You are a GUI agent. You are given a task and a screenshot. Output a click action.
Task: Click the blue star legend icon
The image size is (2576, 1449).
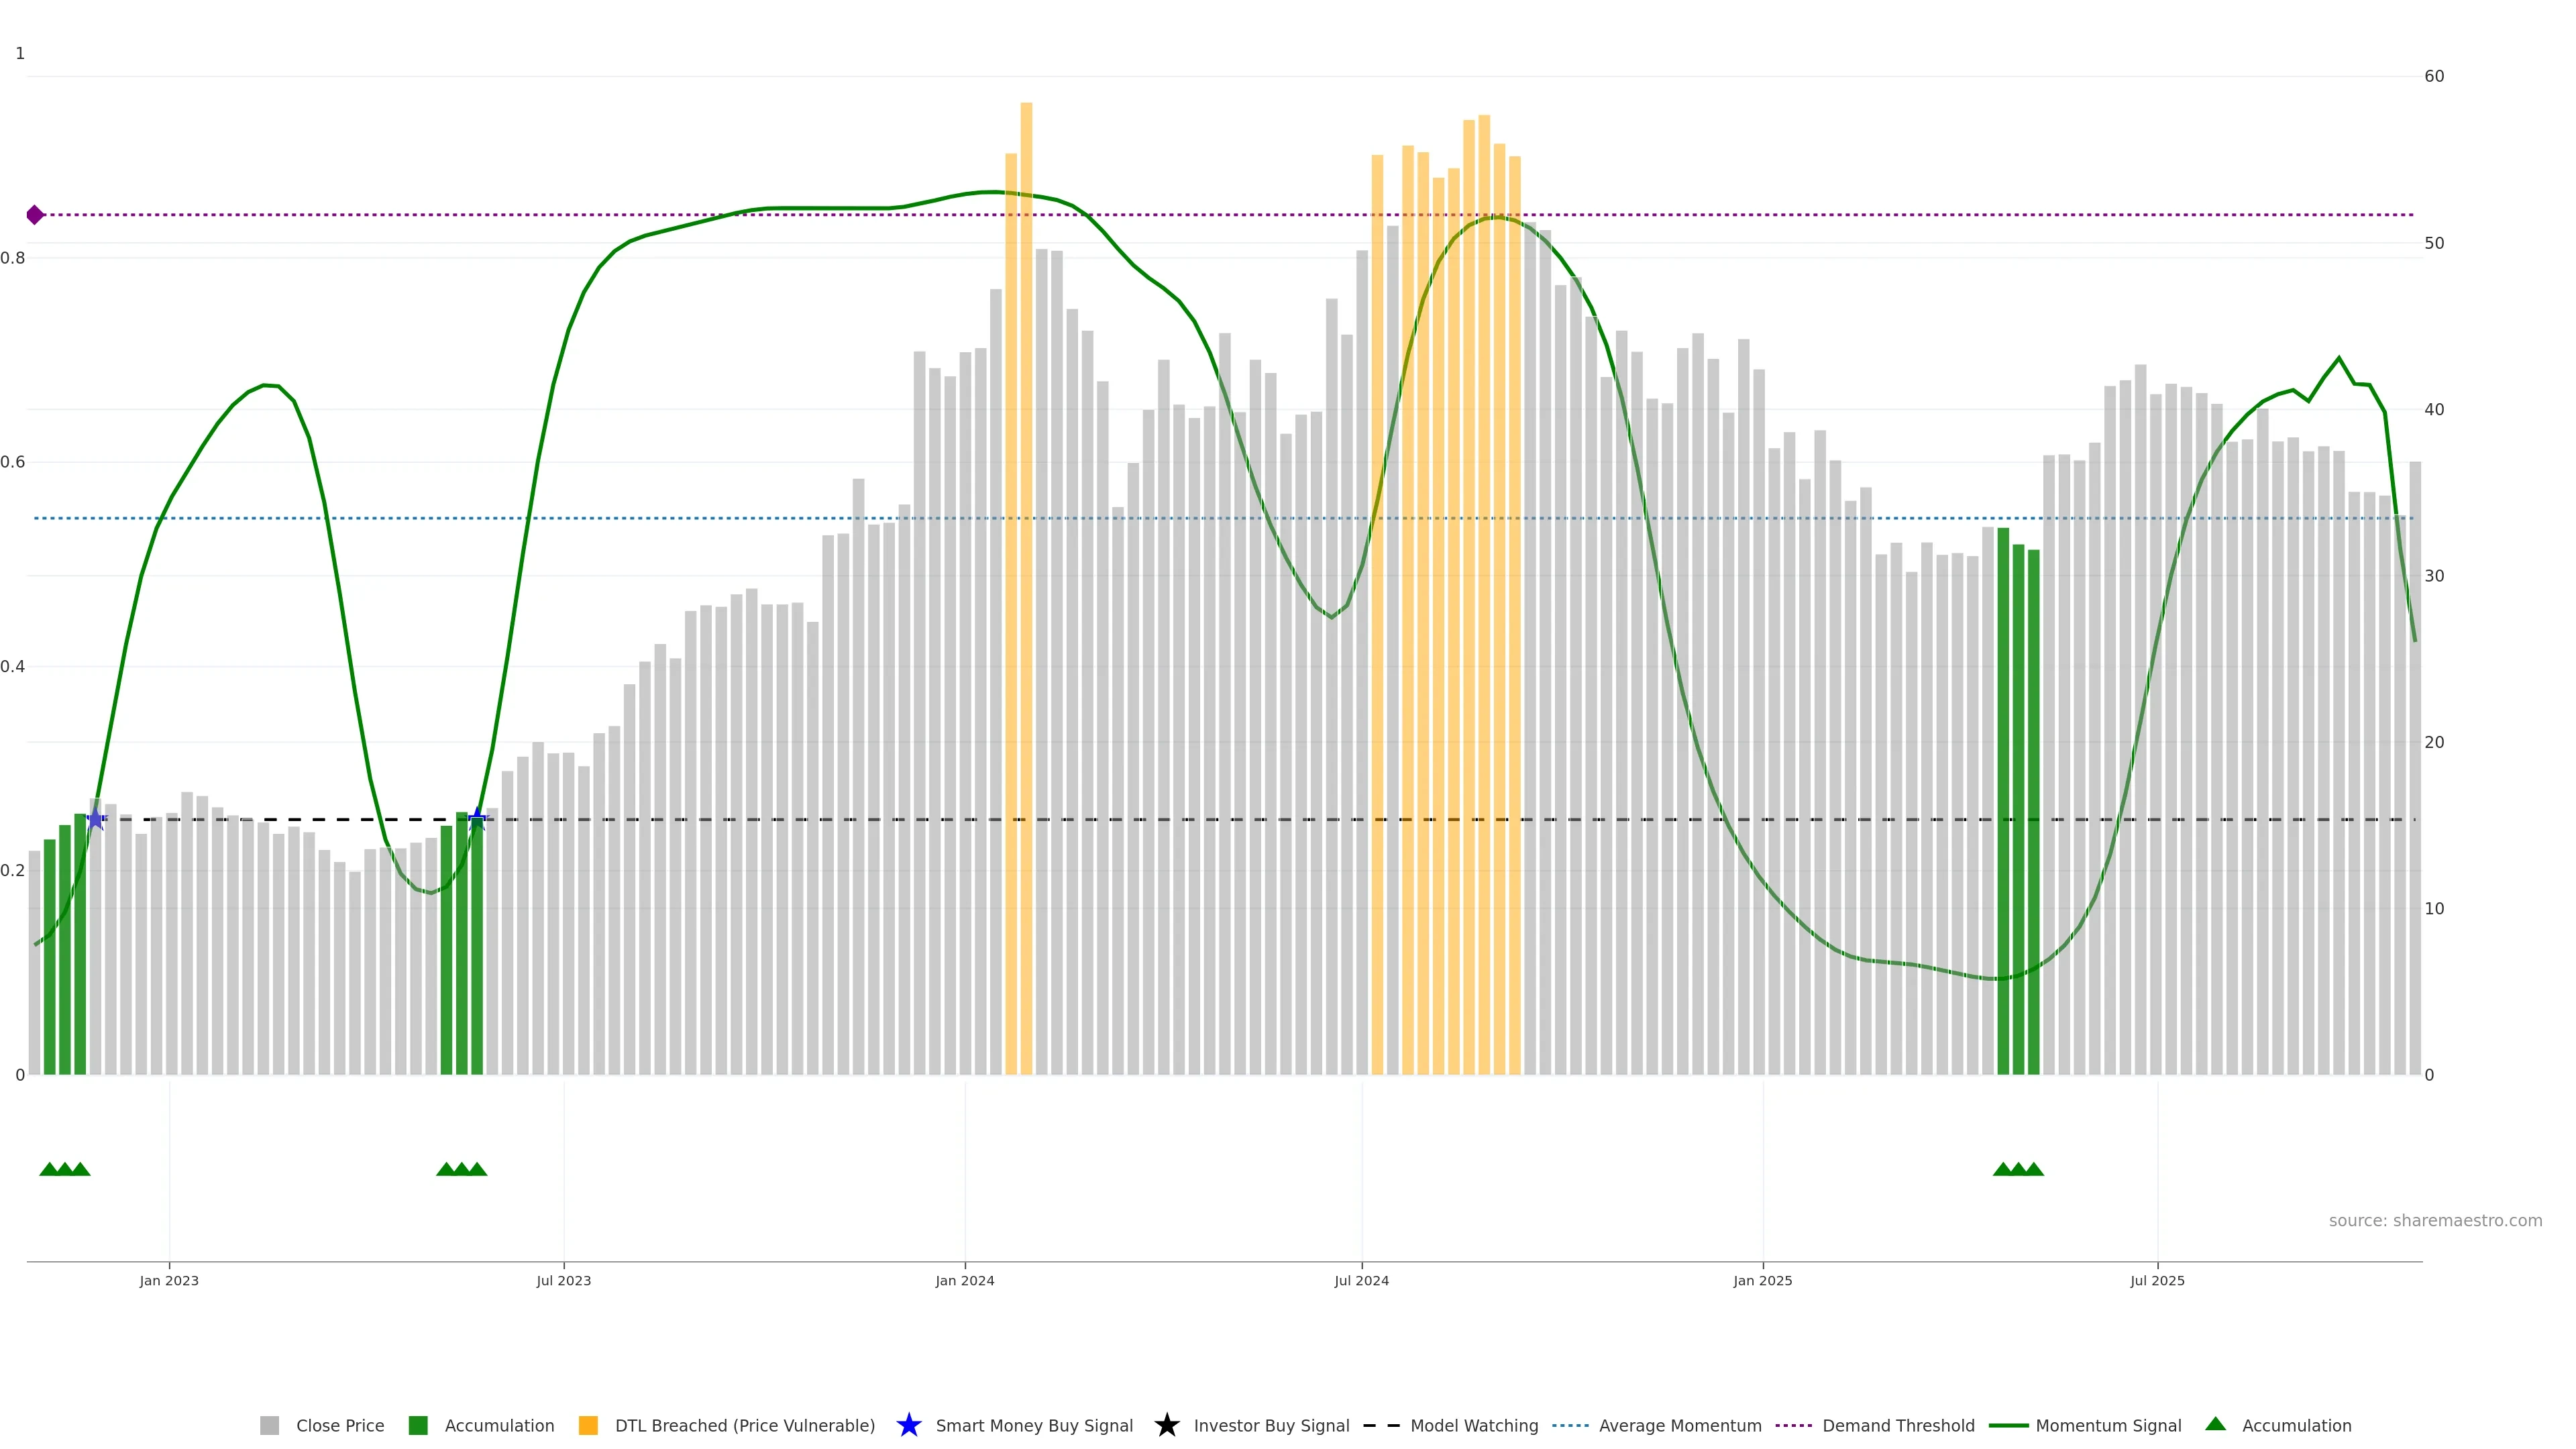(908, 1425)
